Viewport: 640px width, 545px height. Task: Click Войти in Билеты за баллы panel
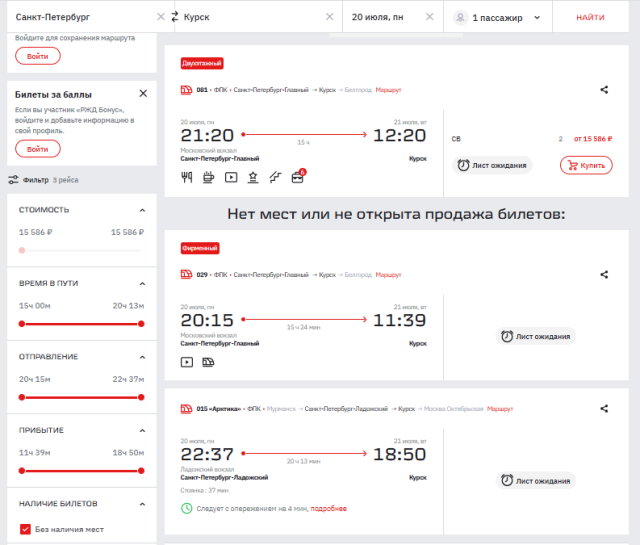pyautogui.click(x=38, y=149)
